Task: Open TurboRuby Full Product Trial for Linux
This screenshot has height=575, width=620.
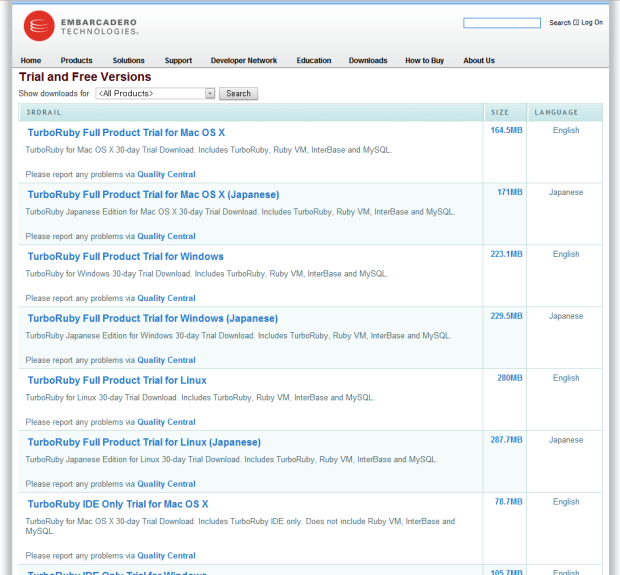Action: tap(117, 380)
